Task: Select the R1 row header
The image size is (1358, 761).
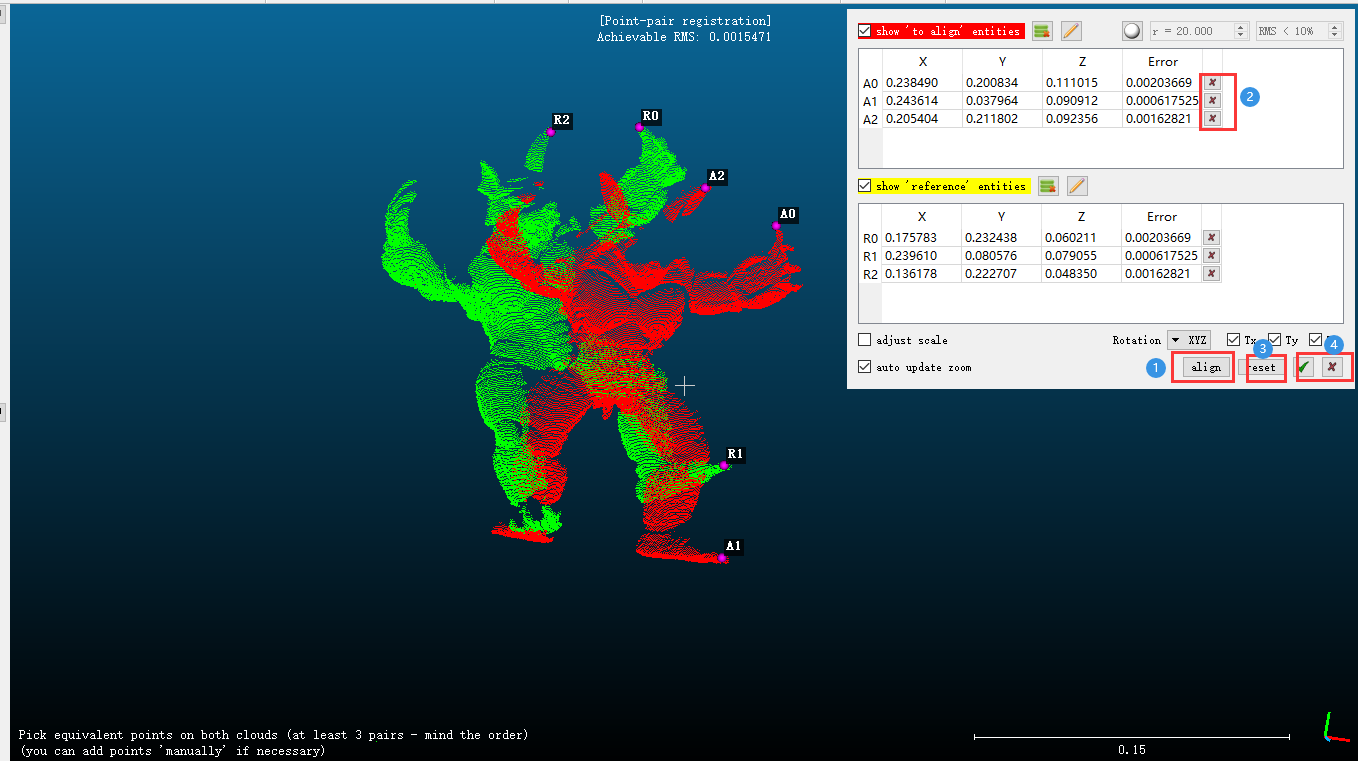Action: (870, 256)
